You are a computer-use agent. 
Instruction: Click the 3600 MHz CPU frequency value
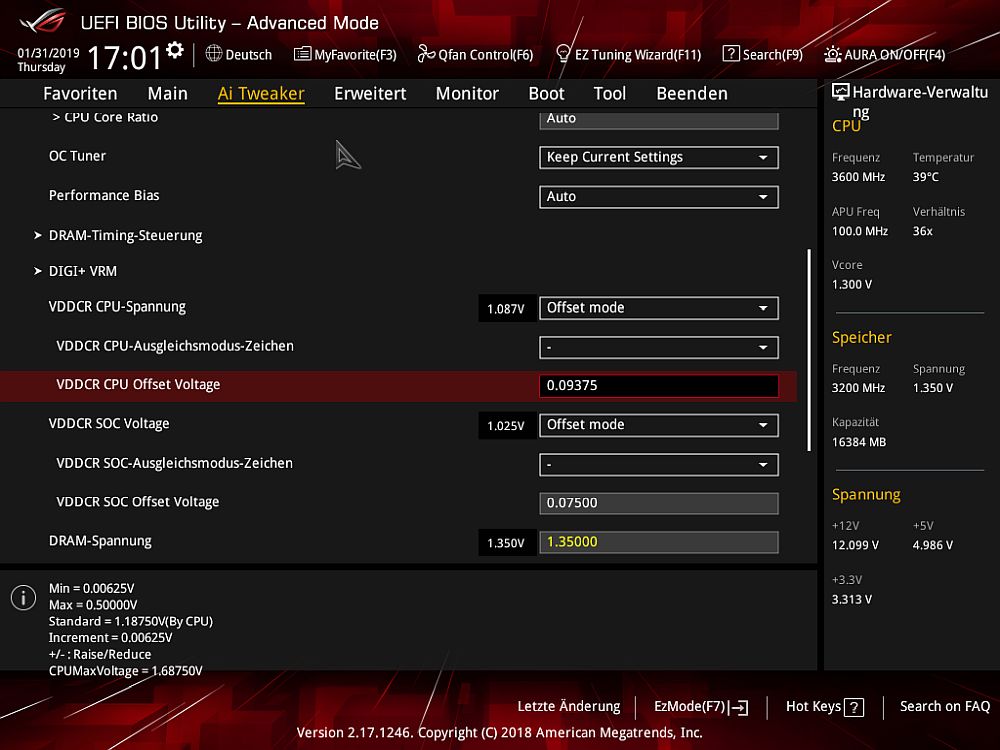(858, 177)
